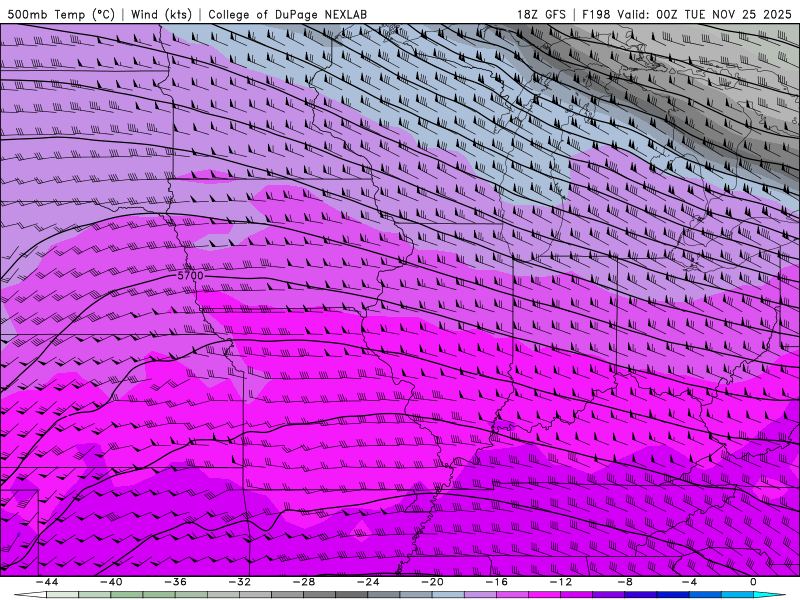Click the "18Z GFS" model run label
Image resolution: width=800 pixels, height=600 pixels.
coord(541,14)
